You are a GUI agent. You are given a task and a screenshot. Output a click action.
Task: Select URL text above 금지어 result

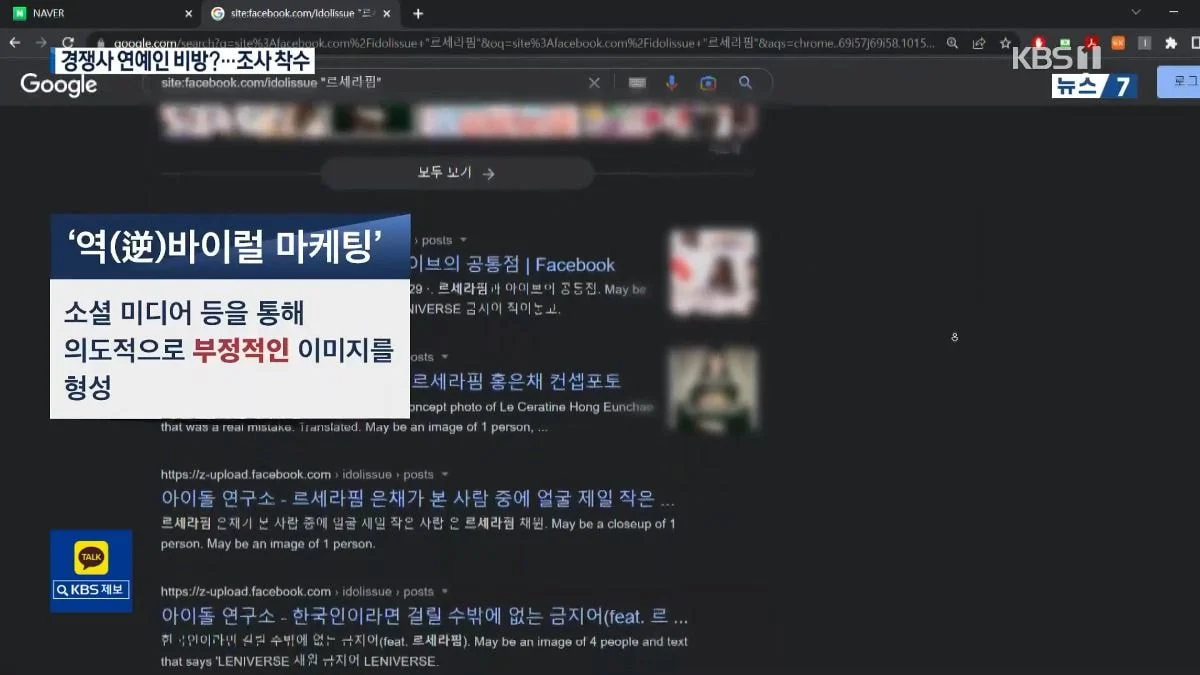click(297, 591)
